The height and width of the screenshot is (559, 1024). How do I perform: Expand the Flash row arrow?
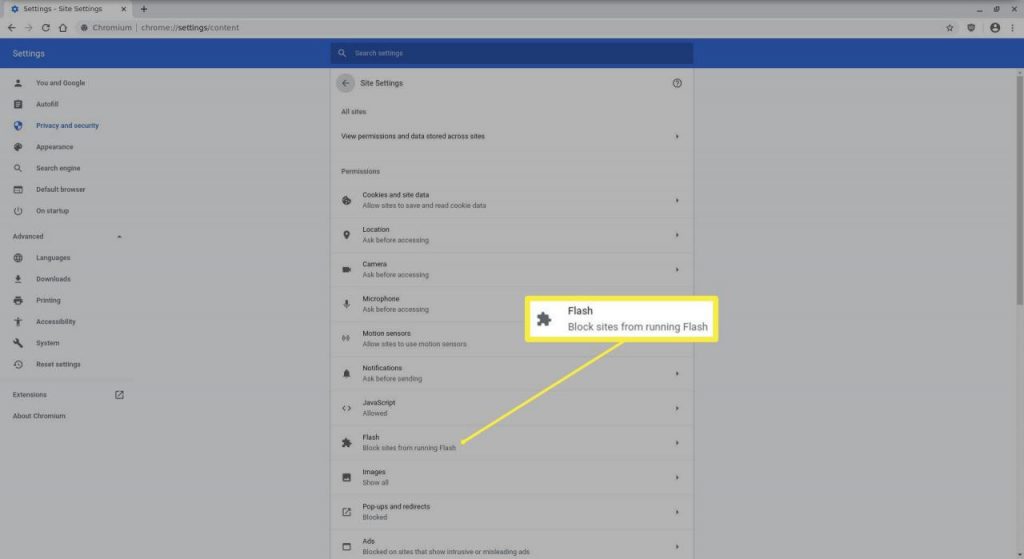click(x=677, y=443)
